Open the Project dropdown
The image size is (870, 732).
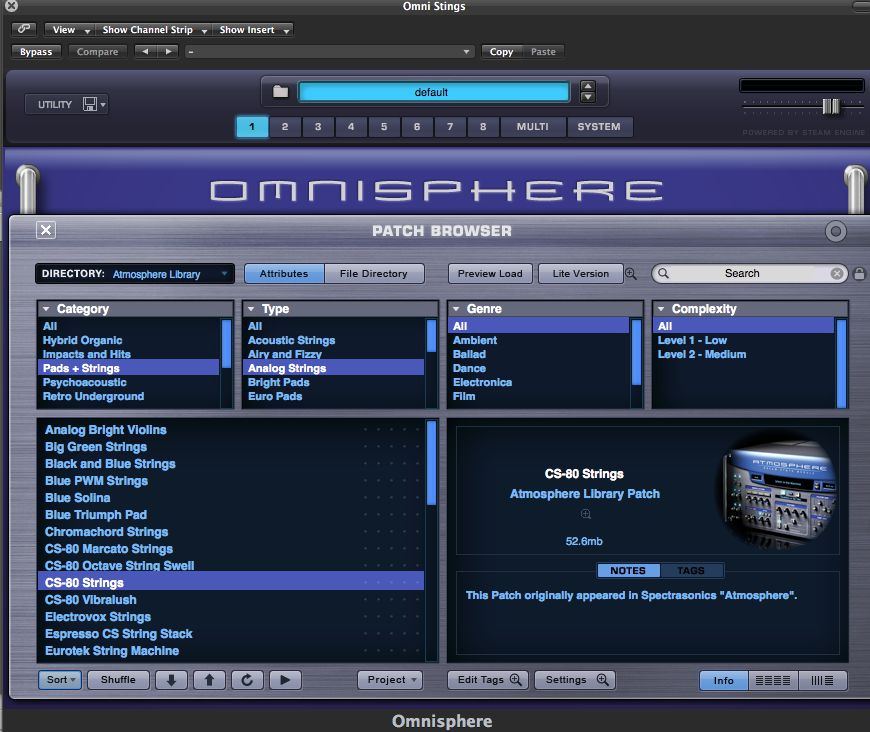[391, 680]
